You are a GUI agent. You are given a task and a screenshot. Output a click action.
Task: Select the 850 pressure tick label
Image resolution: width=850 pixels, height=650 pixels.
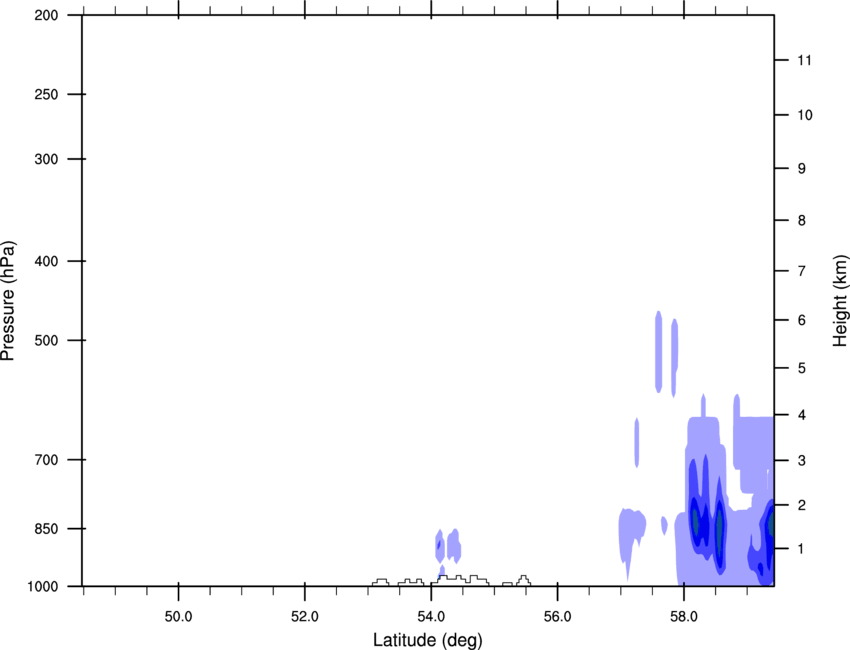click(46, 529)
